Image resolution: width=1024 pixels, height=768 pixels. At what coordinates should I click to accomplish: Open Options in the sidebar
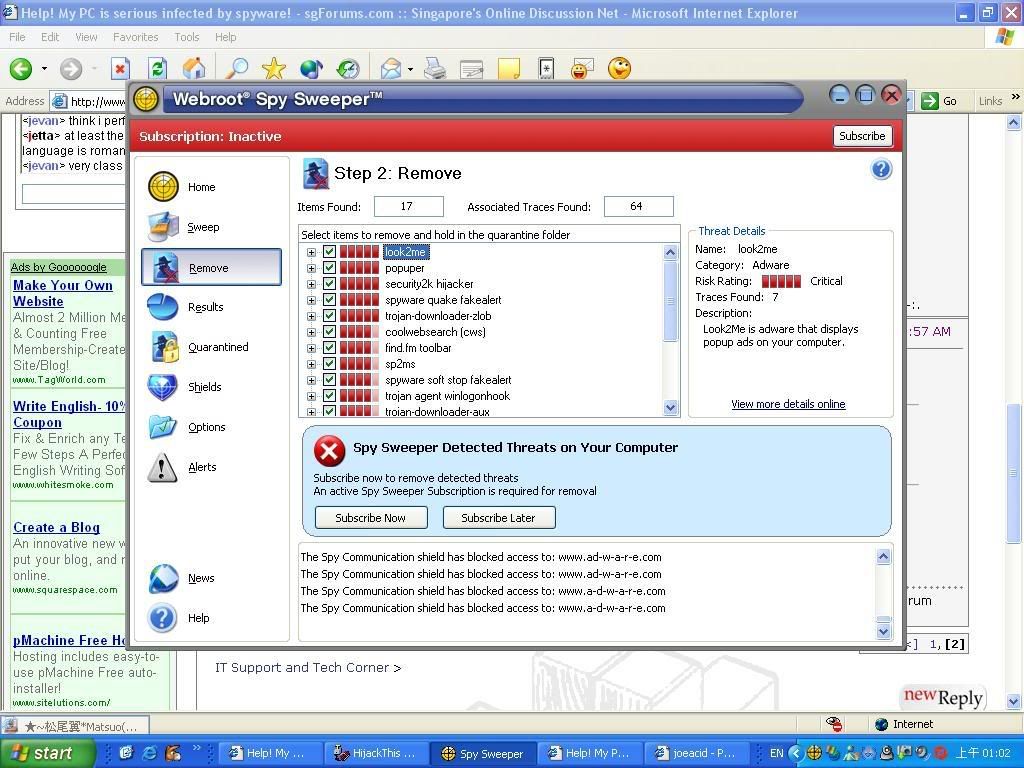click(x=206, y=427)
